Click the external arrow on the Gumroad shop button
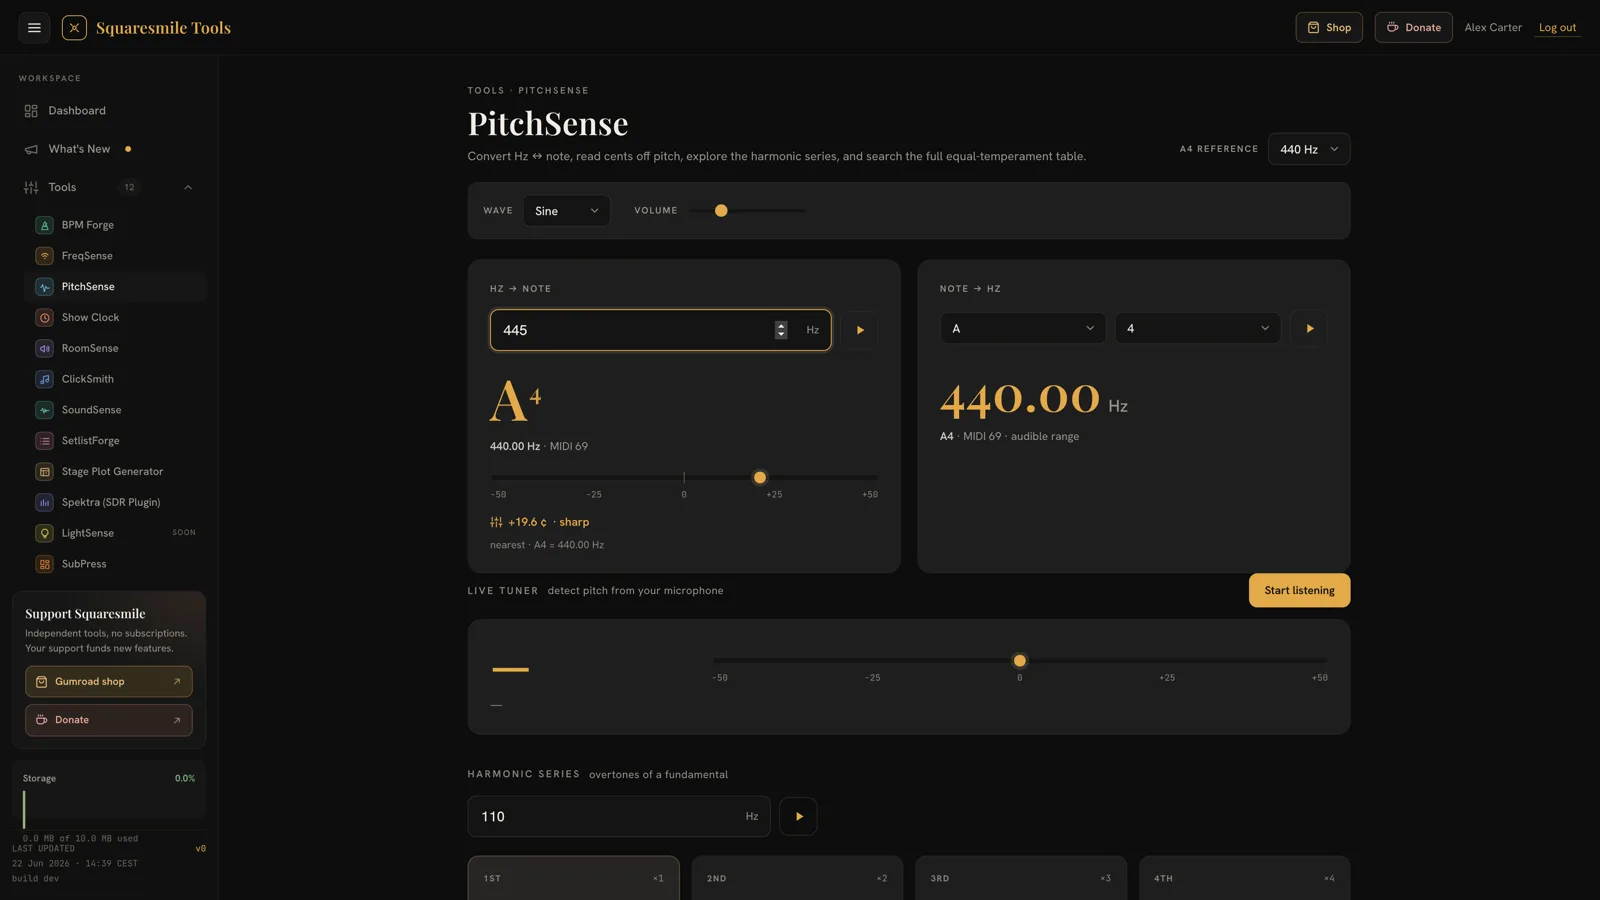The image size is (1600, 900). 177,682
